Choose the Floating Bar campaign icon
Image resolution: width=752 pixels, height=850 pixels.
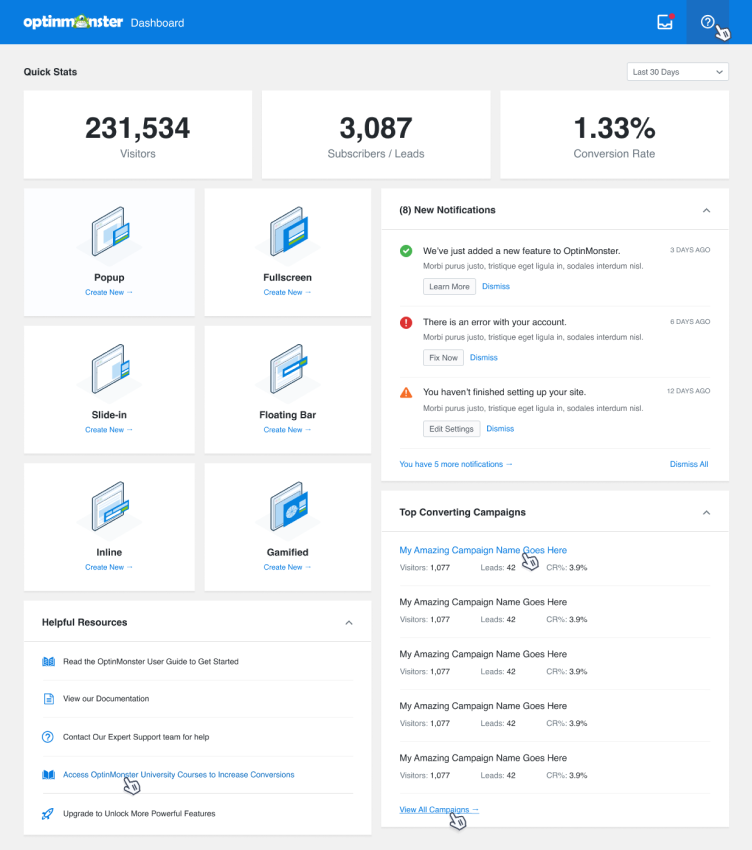[x=288, y=372]
